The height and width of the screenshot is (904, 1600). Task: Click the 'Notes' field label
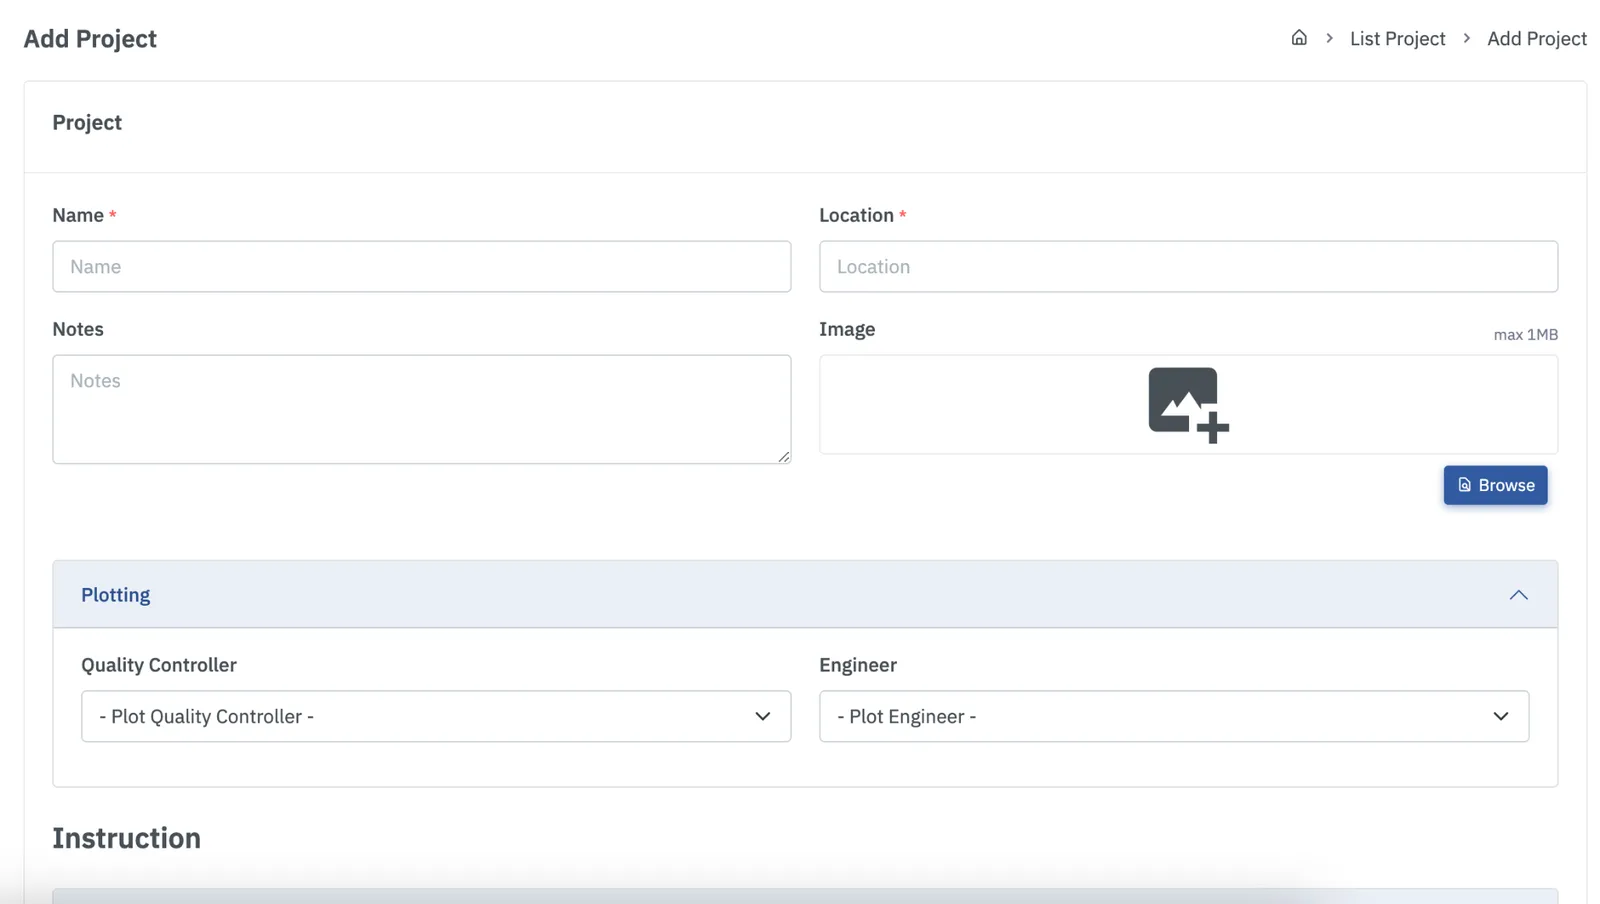coord(78,329)
